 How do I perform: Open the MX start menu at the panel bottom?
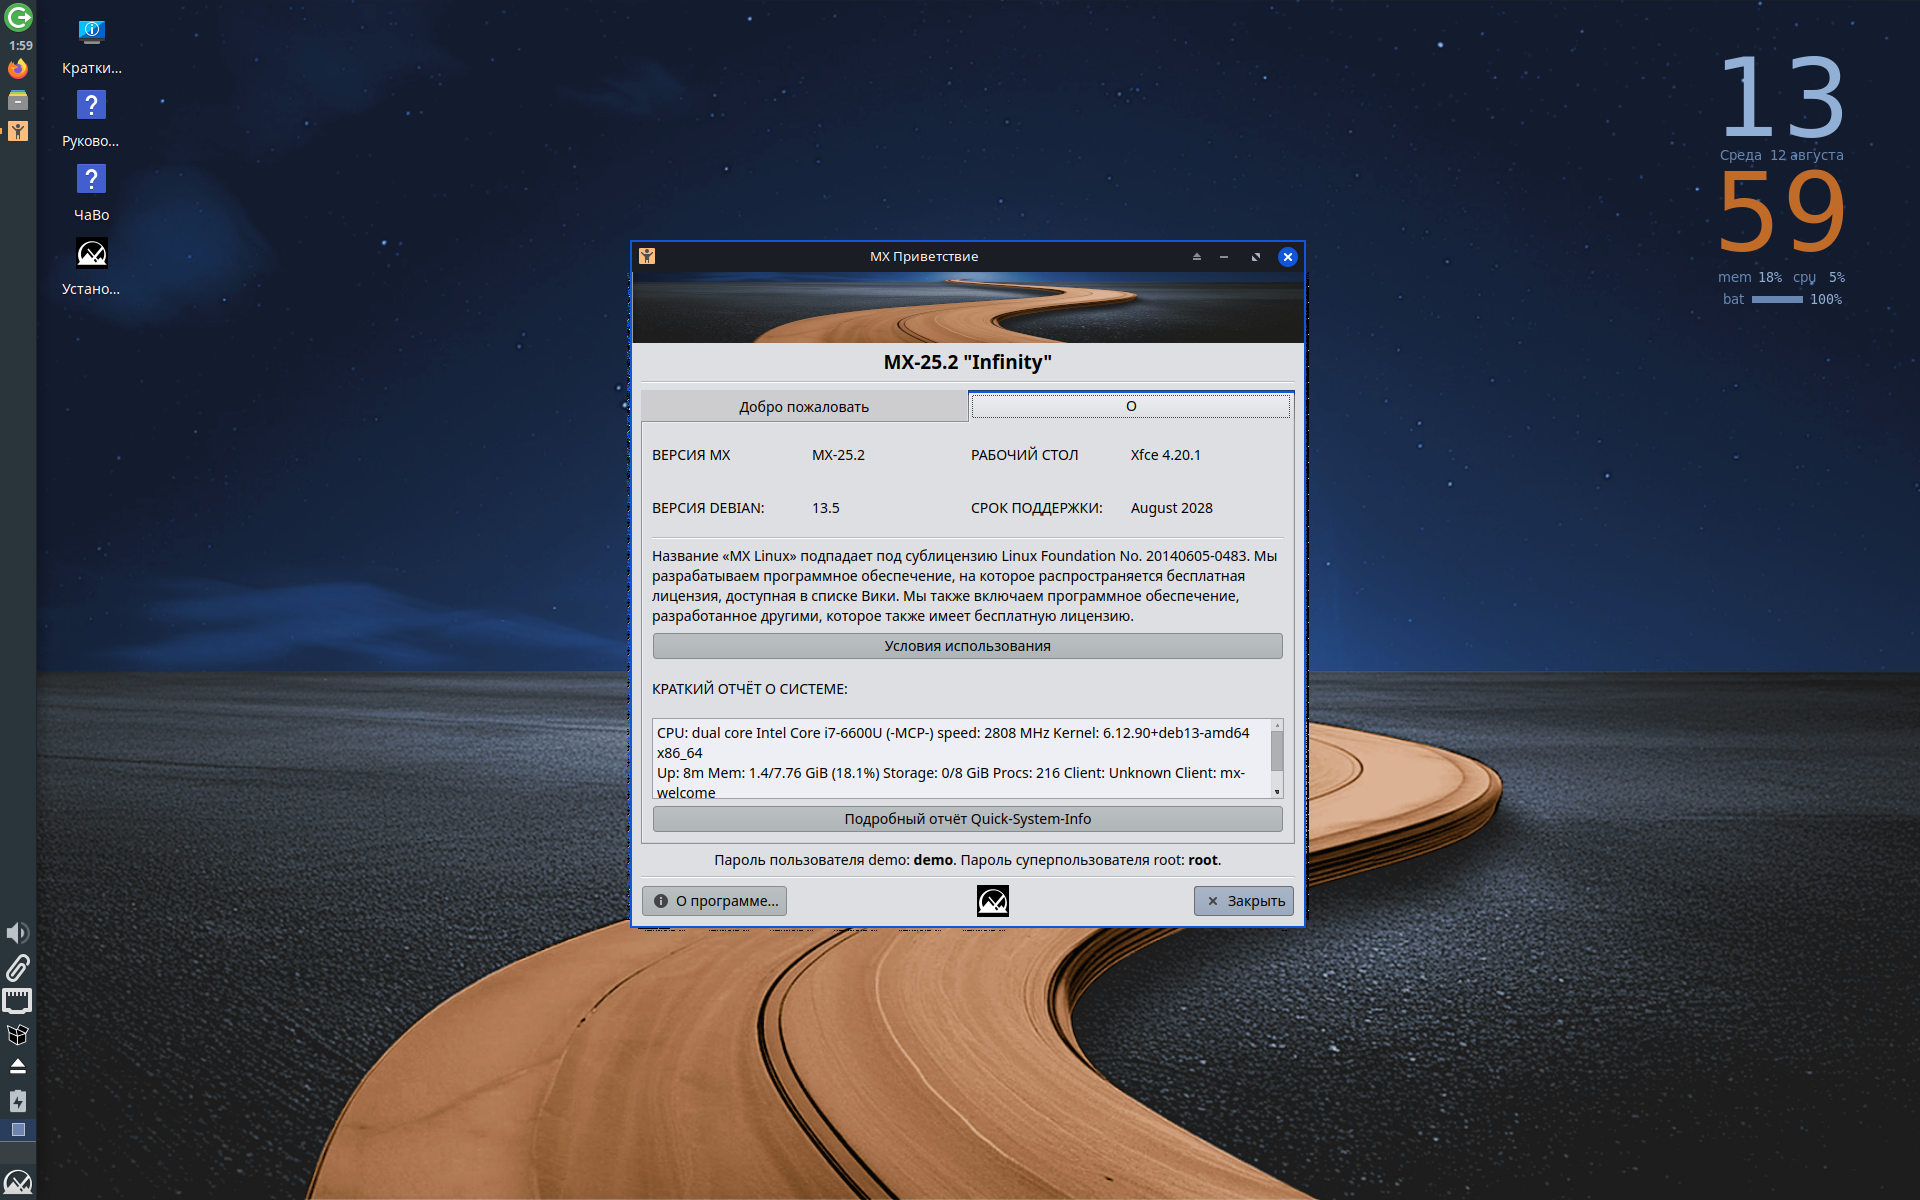[x=18, y=1182]
